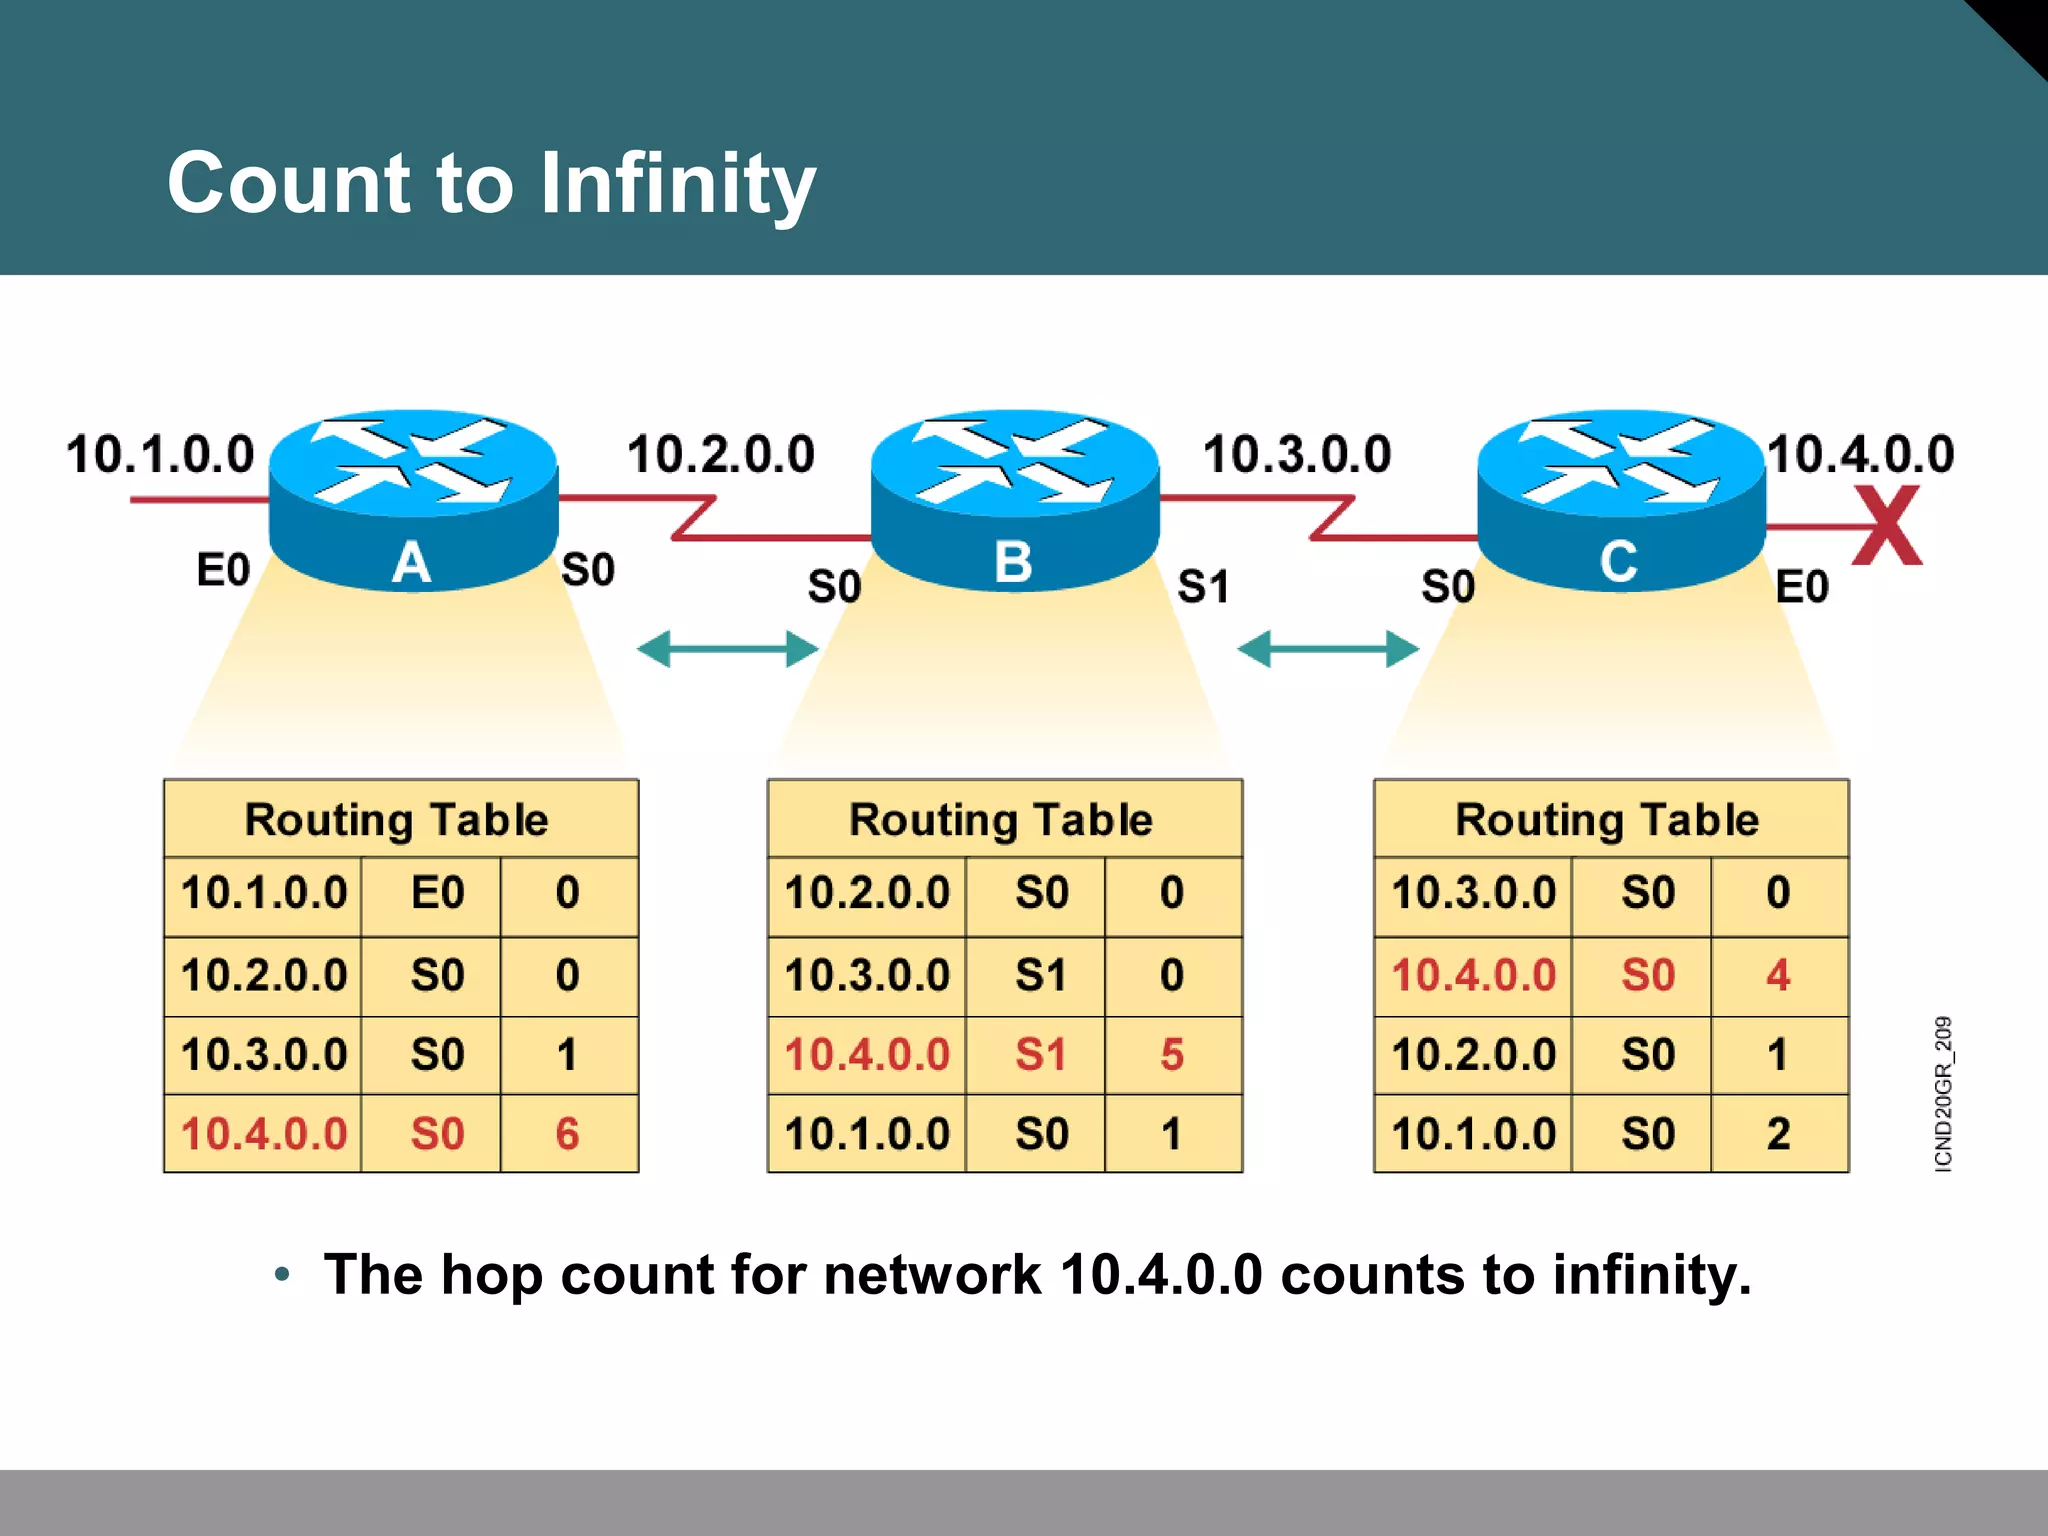Click the green double arrow between B and C
The width and height of the screenshot is (2048, 1536).
[1328, 649]
